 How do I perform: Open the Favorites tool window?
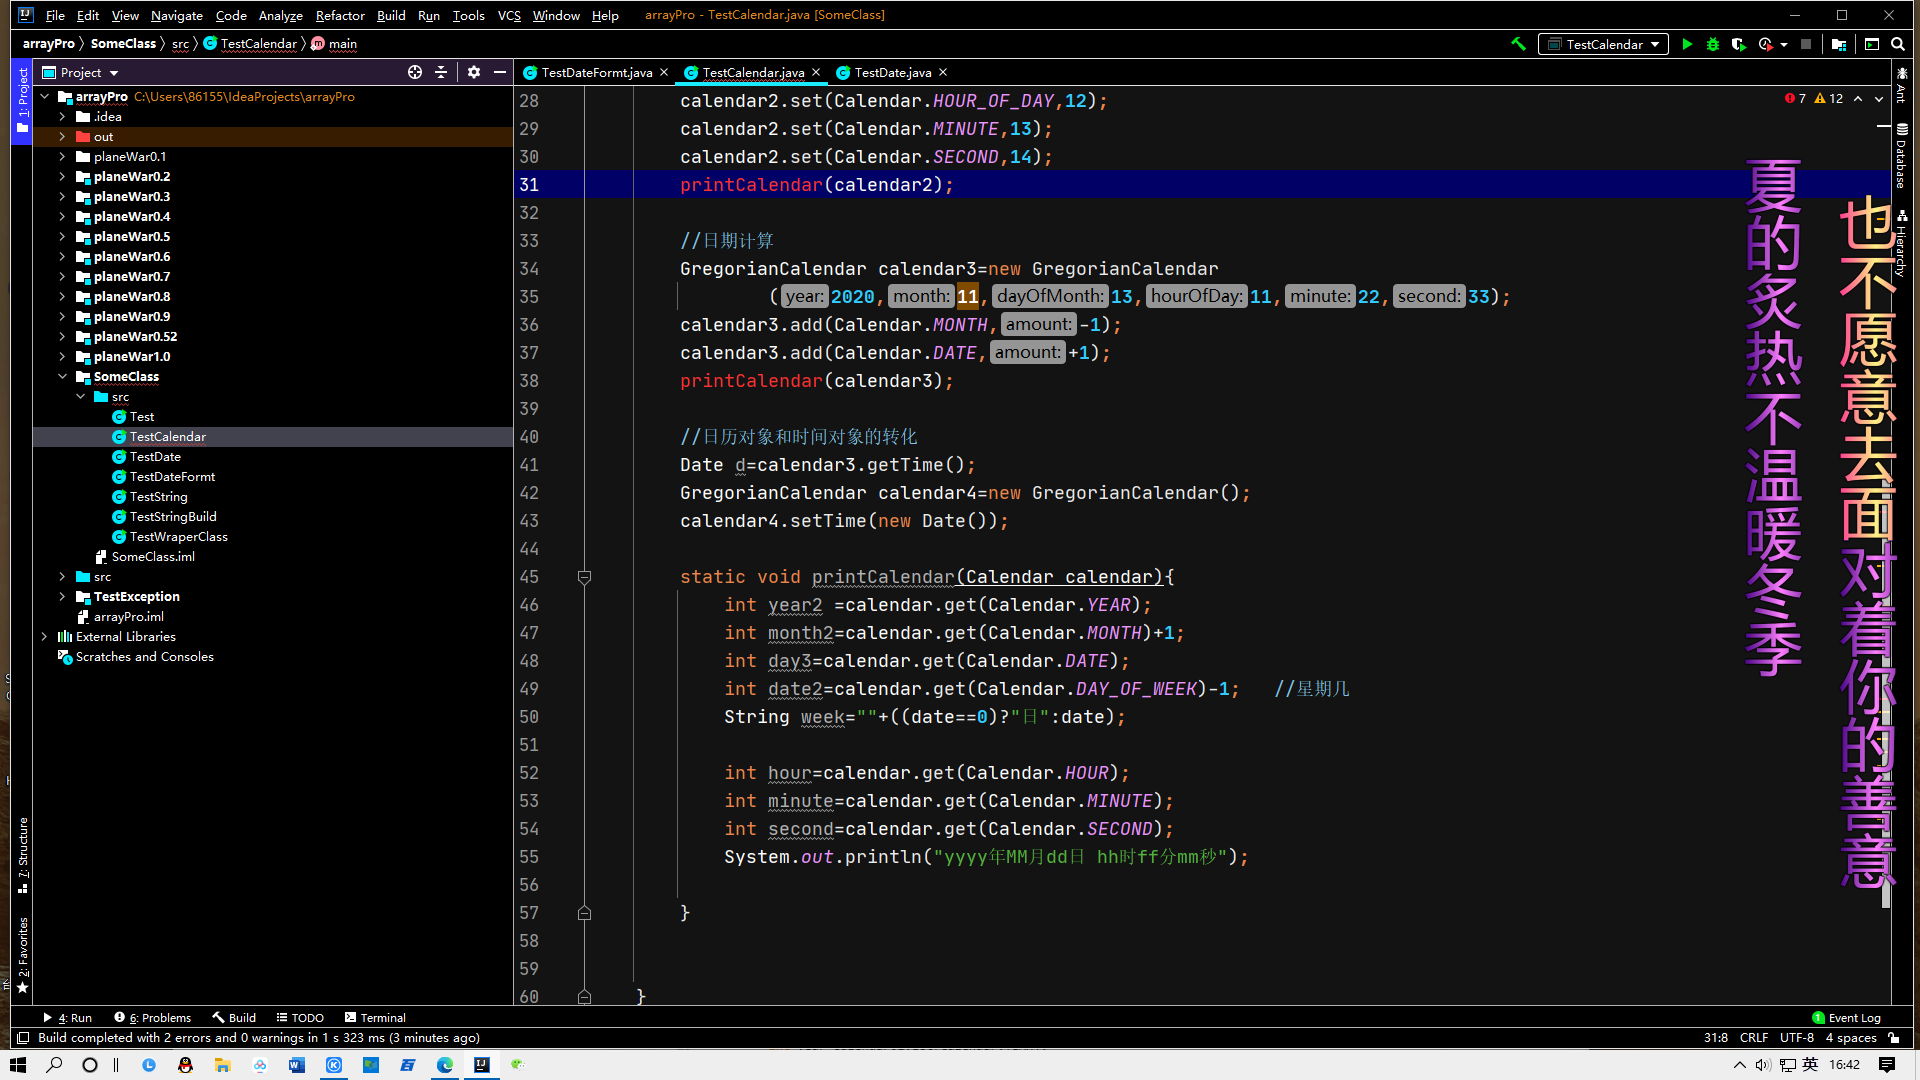22,955
